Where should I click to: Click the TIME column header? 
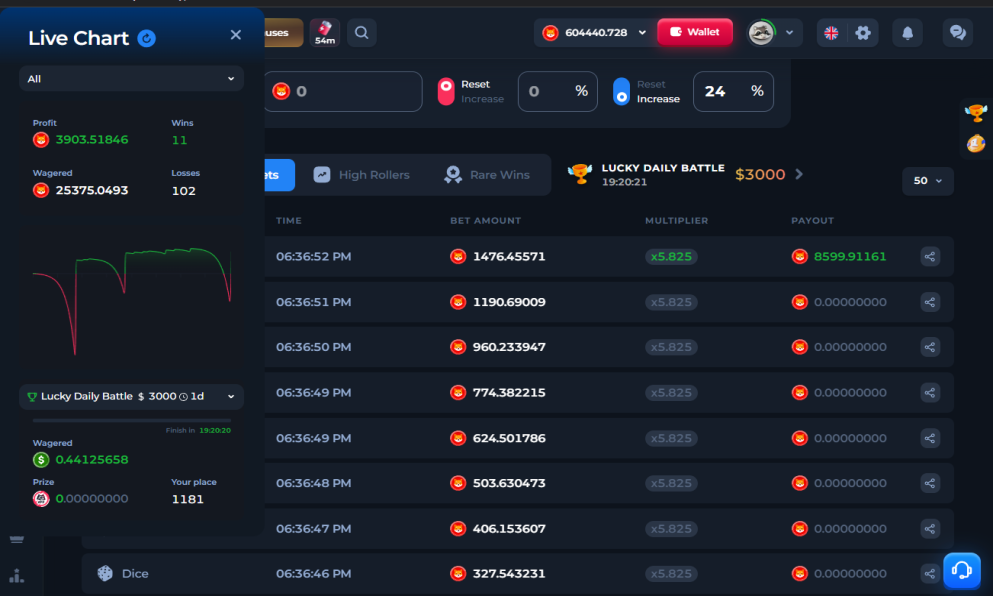click(289, 221)
